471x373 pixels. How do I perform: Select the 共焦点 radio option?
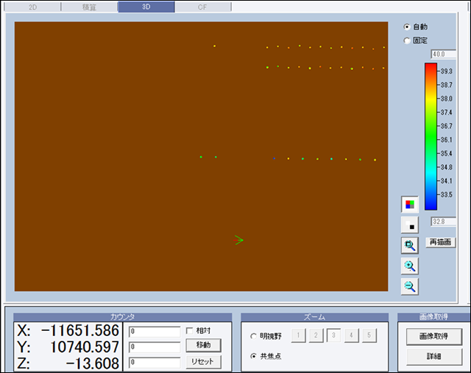click(253, 356)
